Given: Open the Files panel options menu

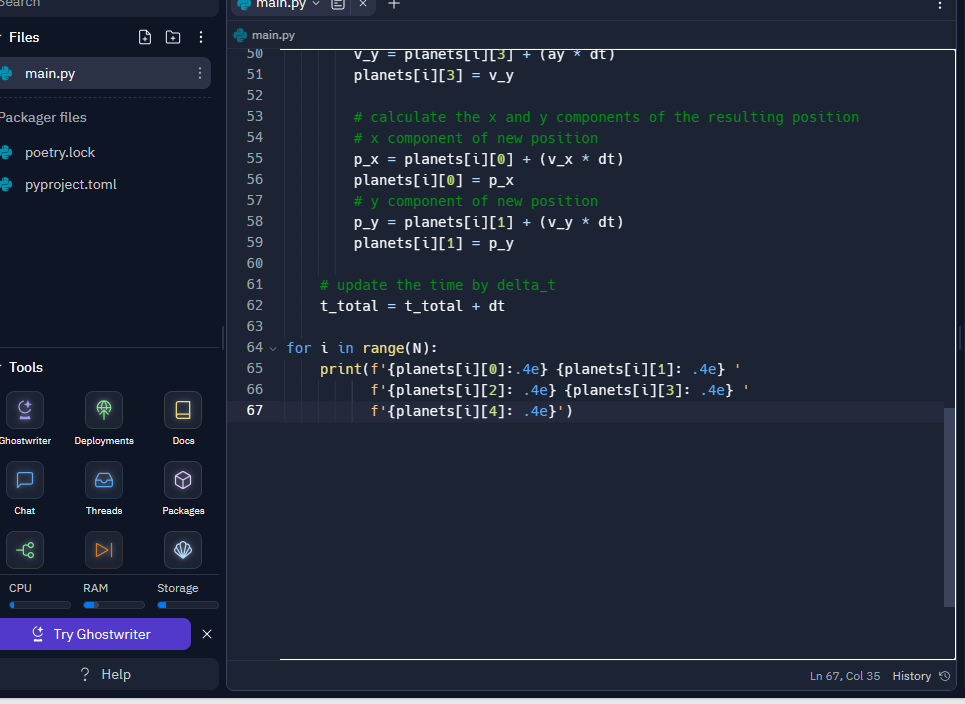Looking at the screenshot, I should [199, 36].
